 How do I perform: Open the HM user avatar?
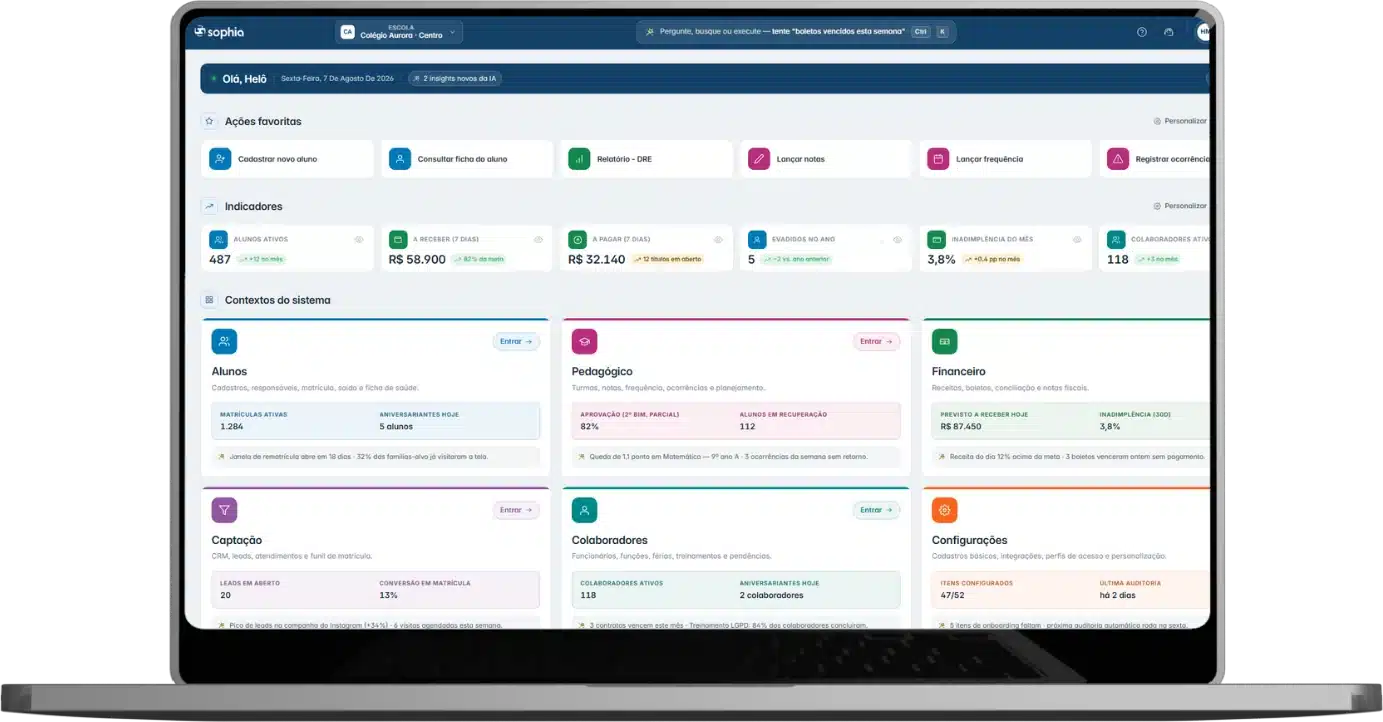point(1204,32)
